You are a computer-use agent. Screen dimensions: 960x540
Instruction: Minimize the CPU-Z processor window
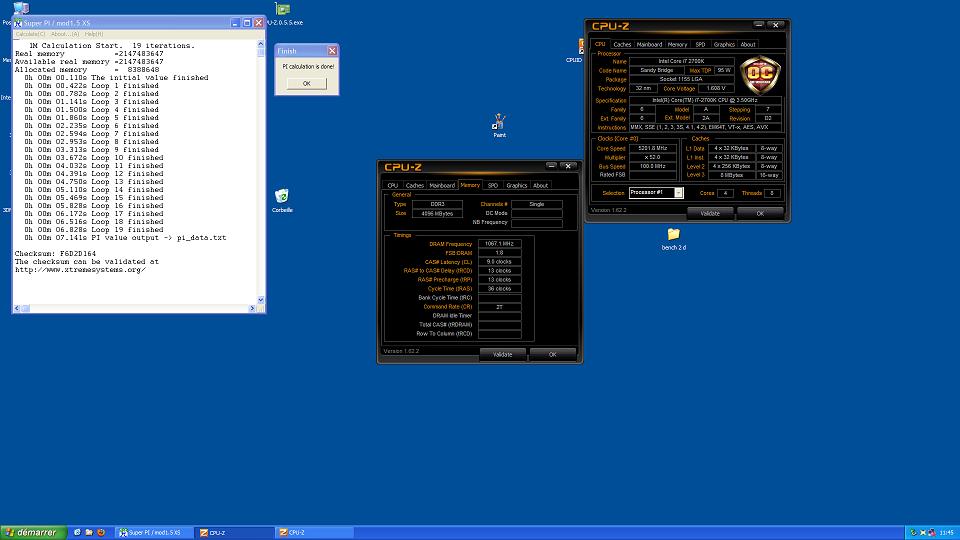click(x=759, y=25)
